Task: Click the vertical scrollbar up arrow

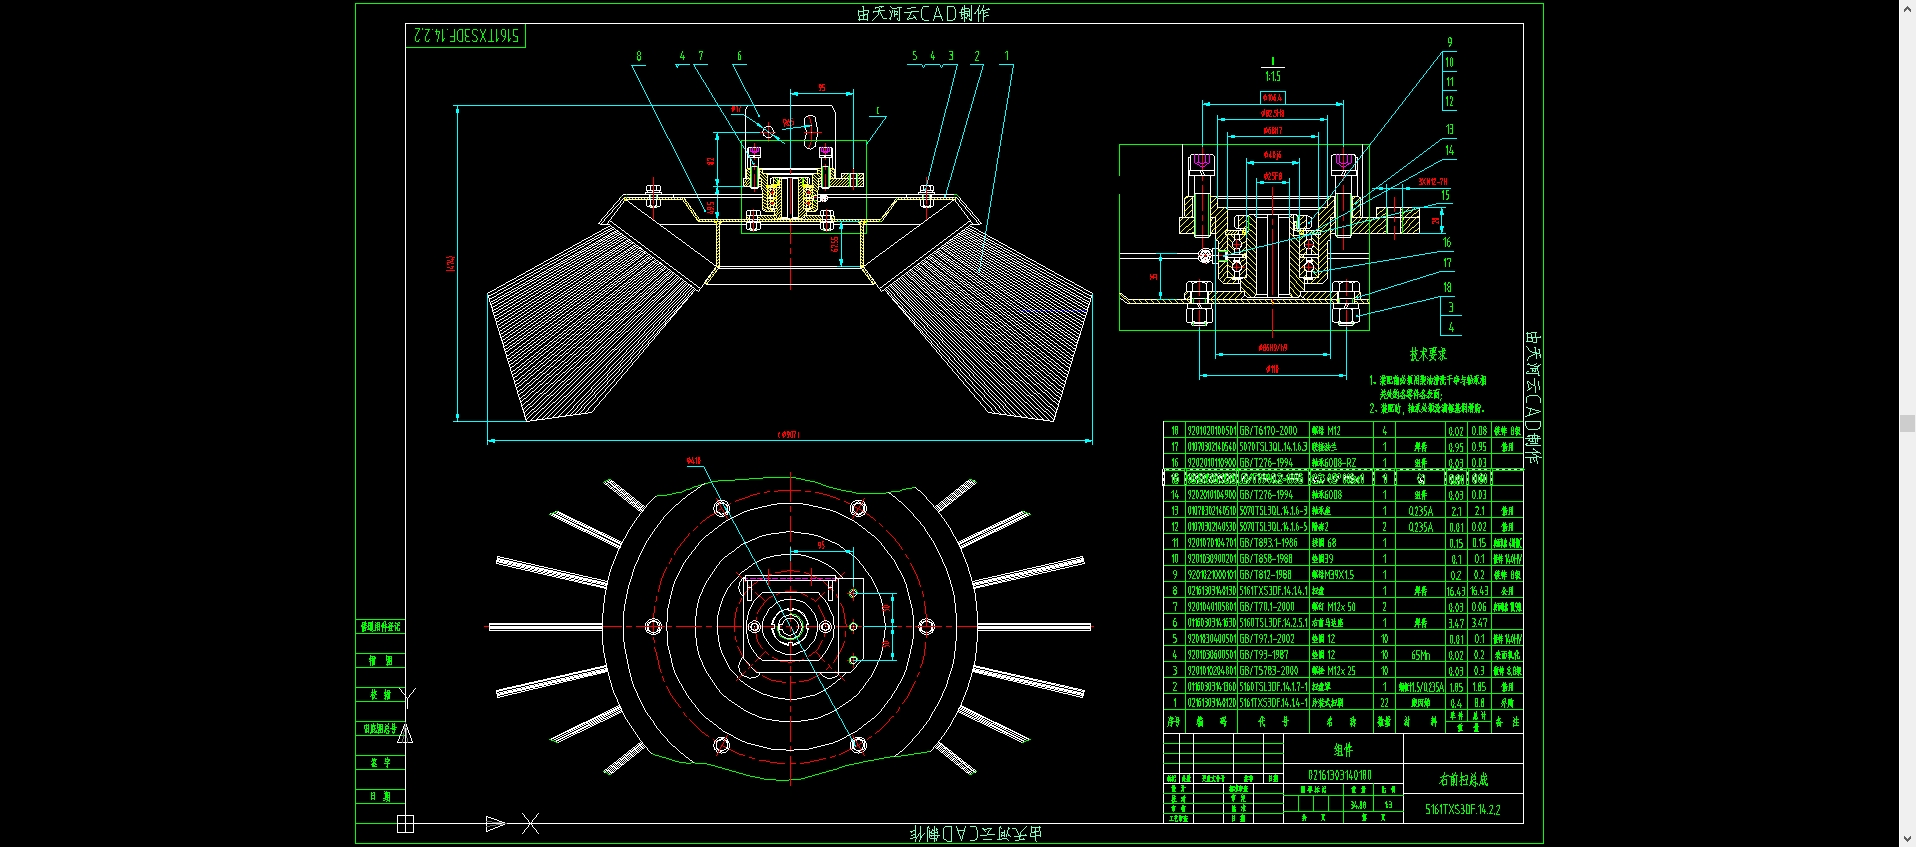Action: tap(1907, 7)
